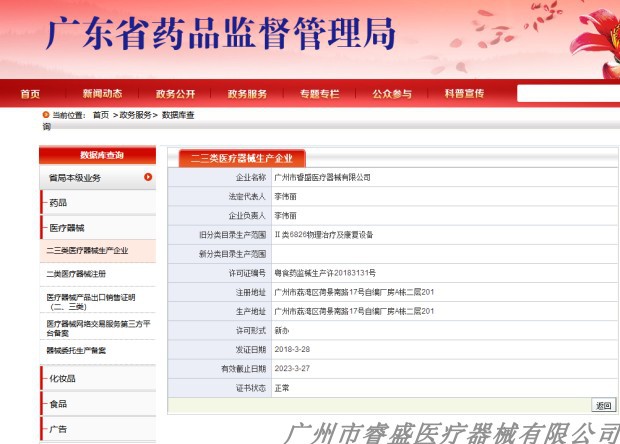
Task: Open the 专题专栏 menu
Action: coord(319,94)
